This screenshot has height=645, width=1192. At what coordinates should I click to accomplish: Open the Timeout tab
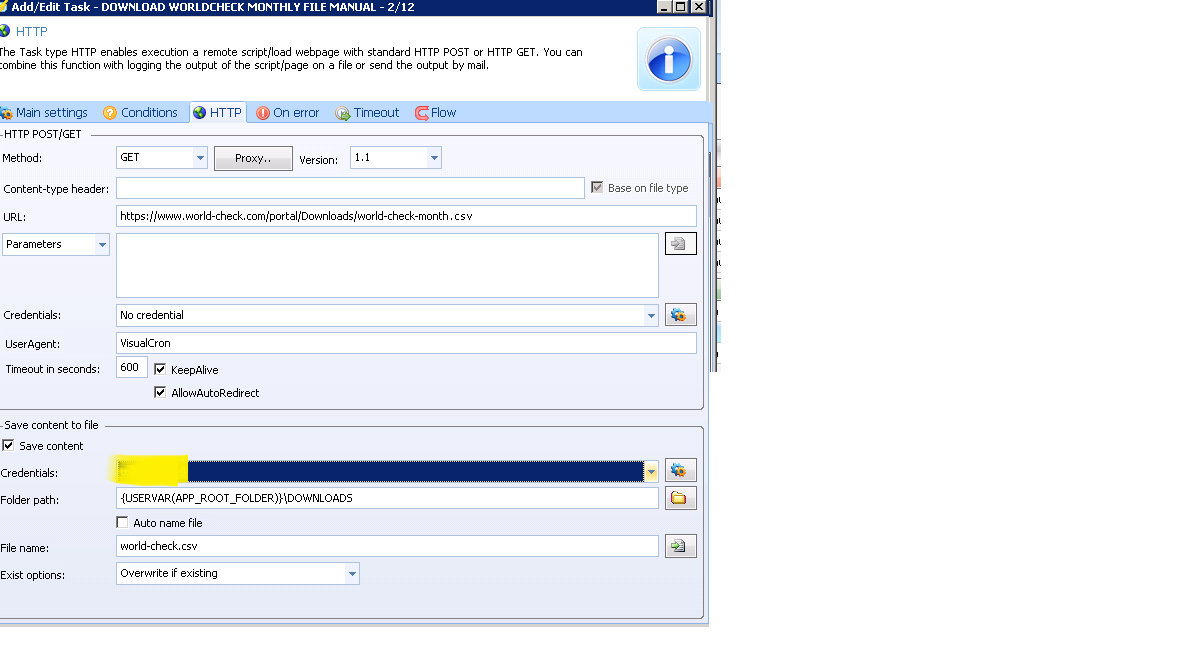tap(368, 113)
